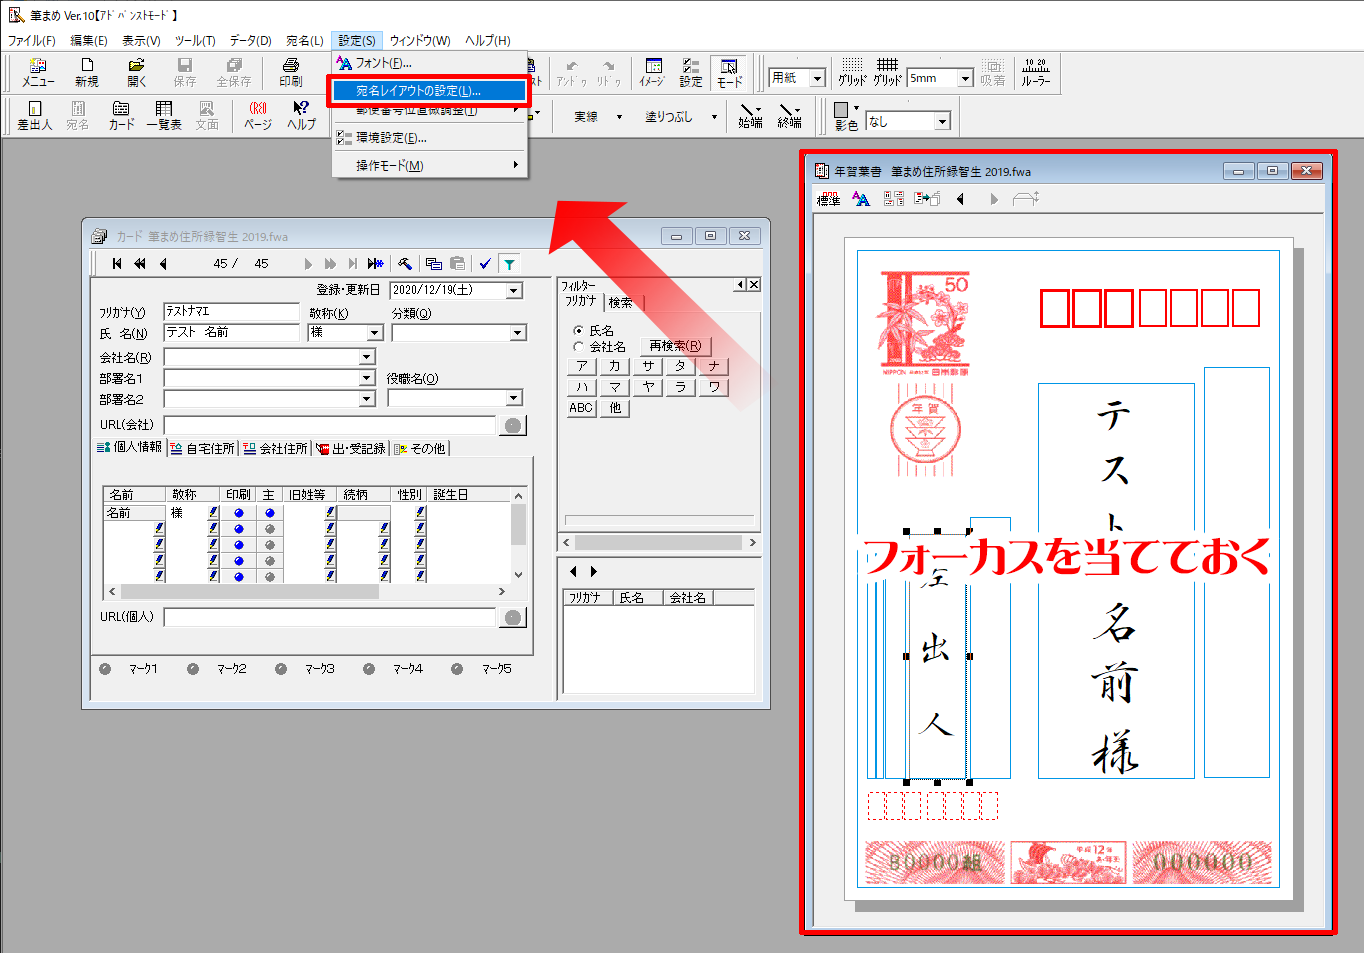Click previous triangle in 年賀葉書 window
Image resolution: width=1364 pixels, height=953 pixels.
tap(960, 199)
